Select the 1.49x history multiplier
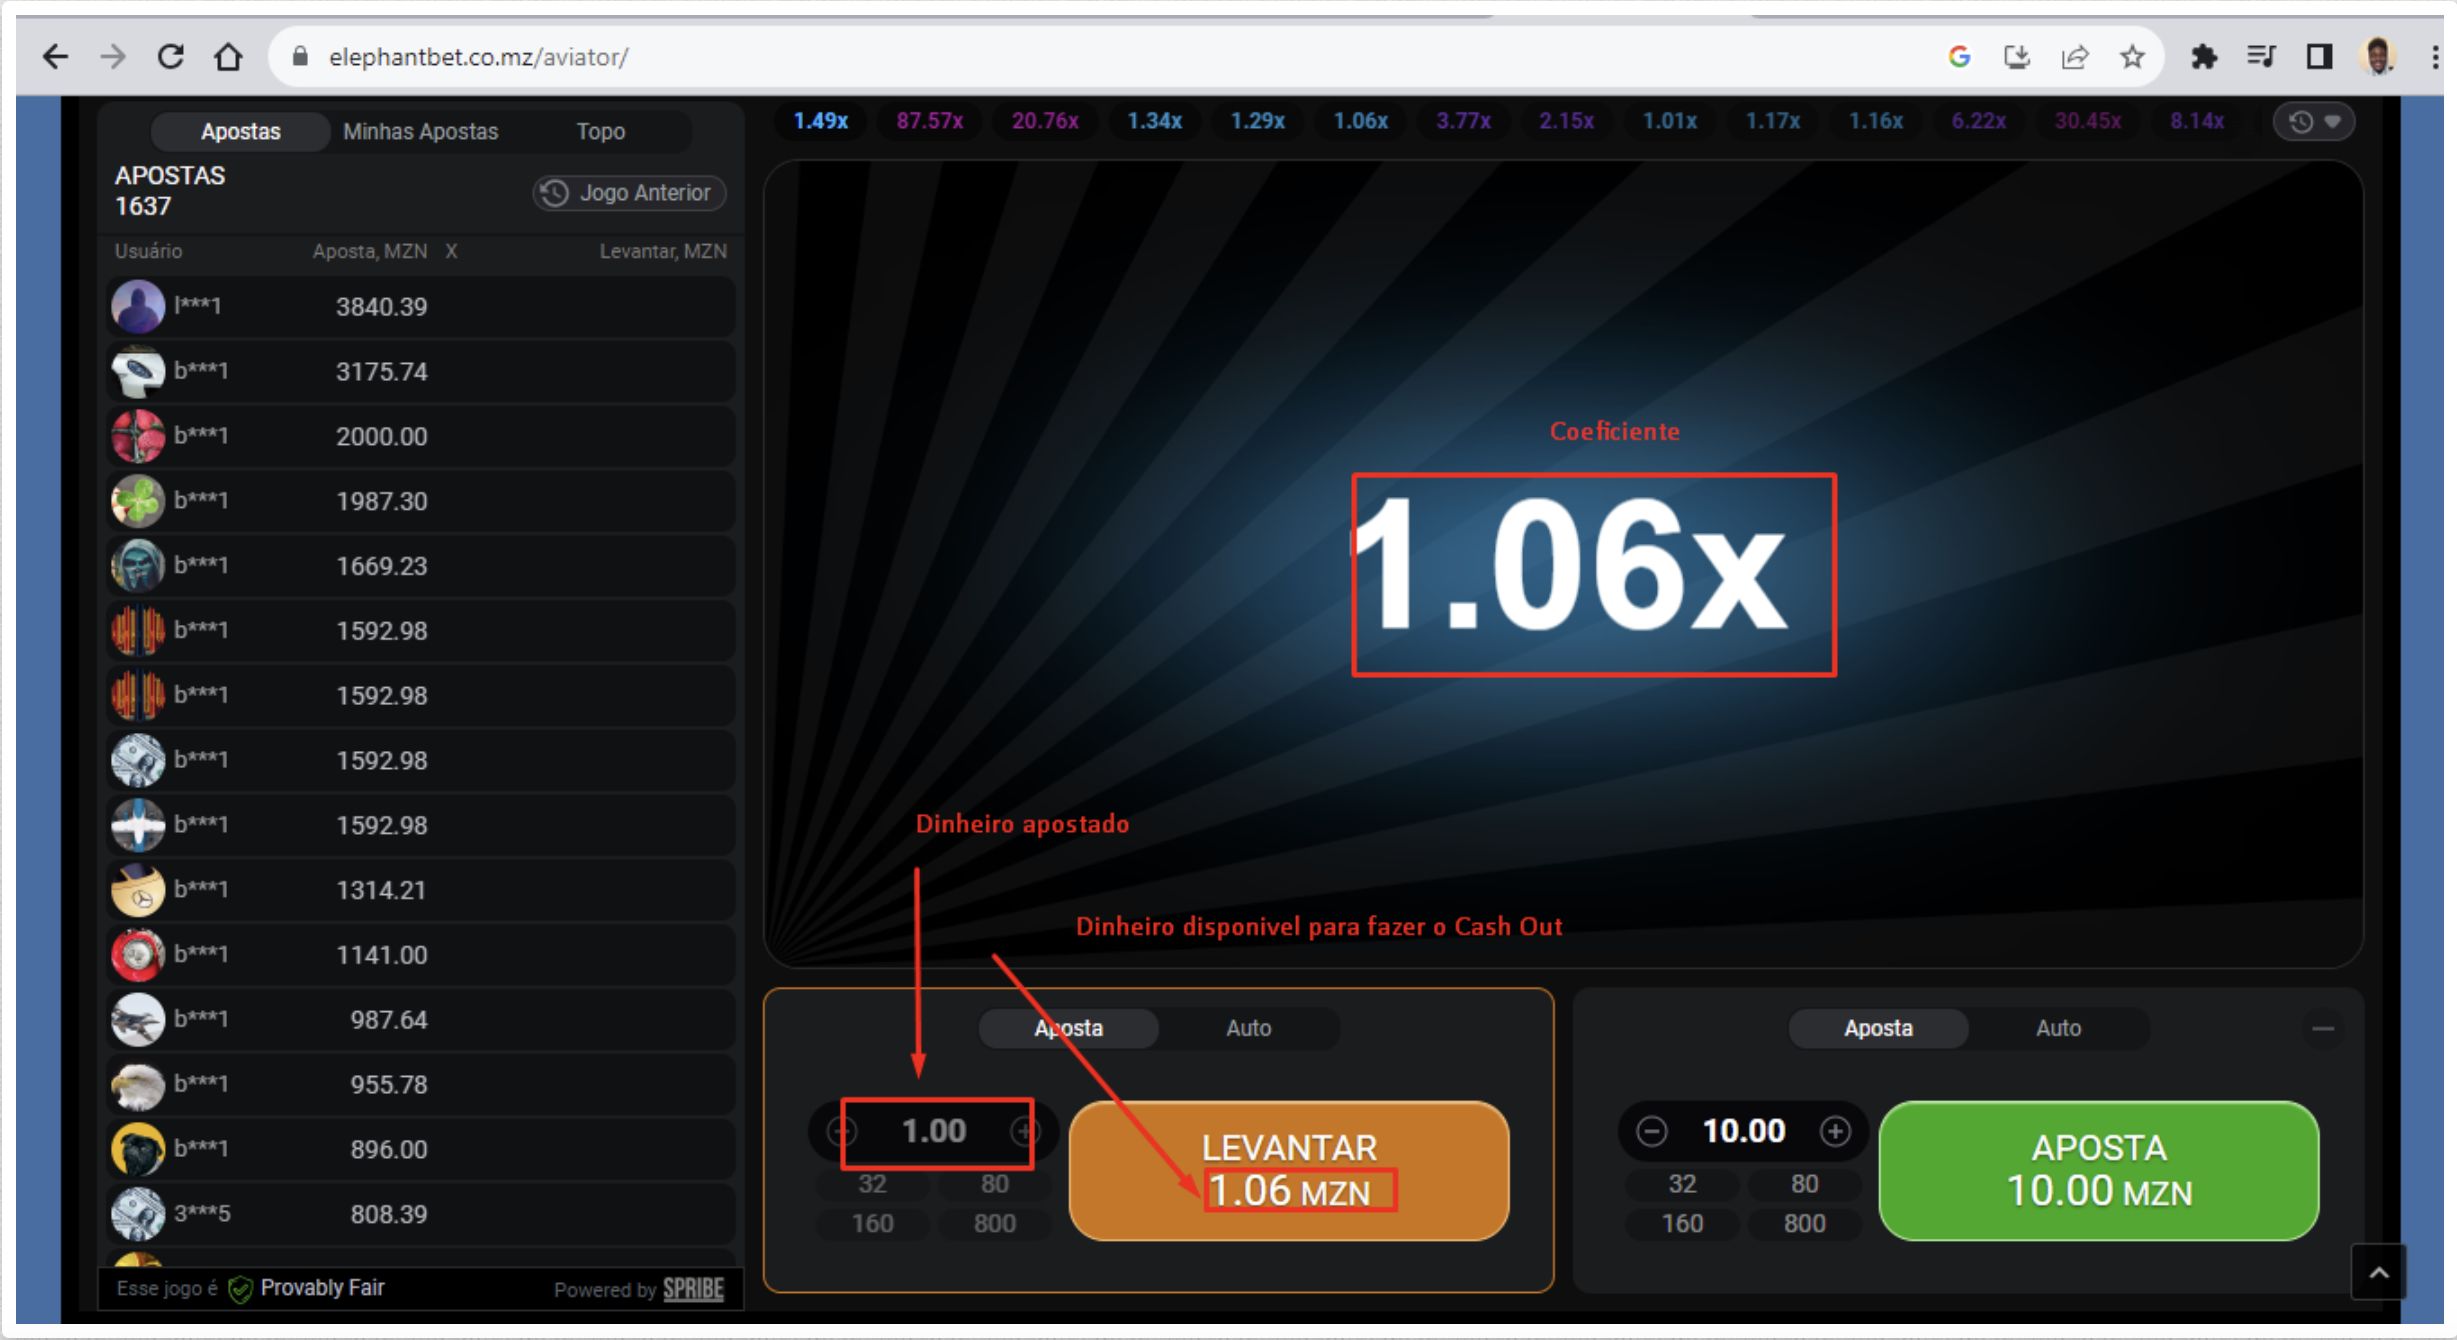The image size is (2457, 1340). 820,121
